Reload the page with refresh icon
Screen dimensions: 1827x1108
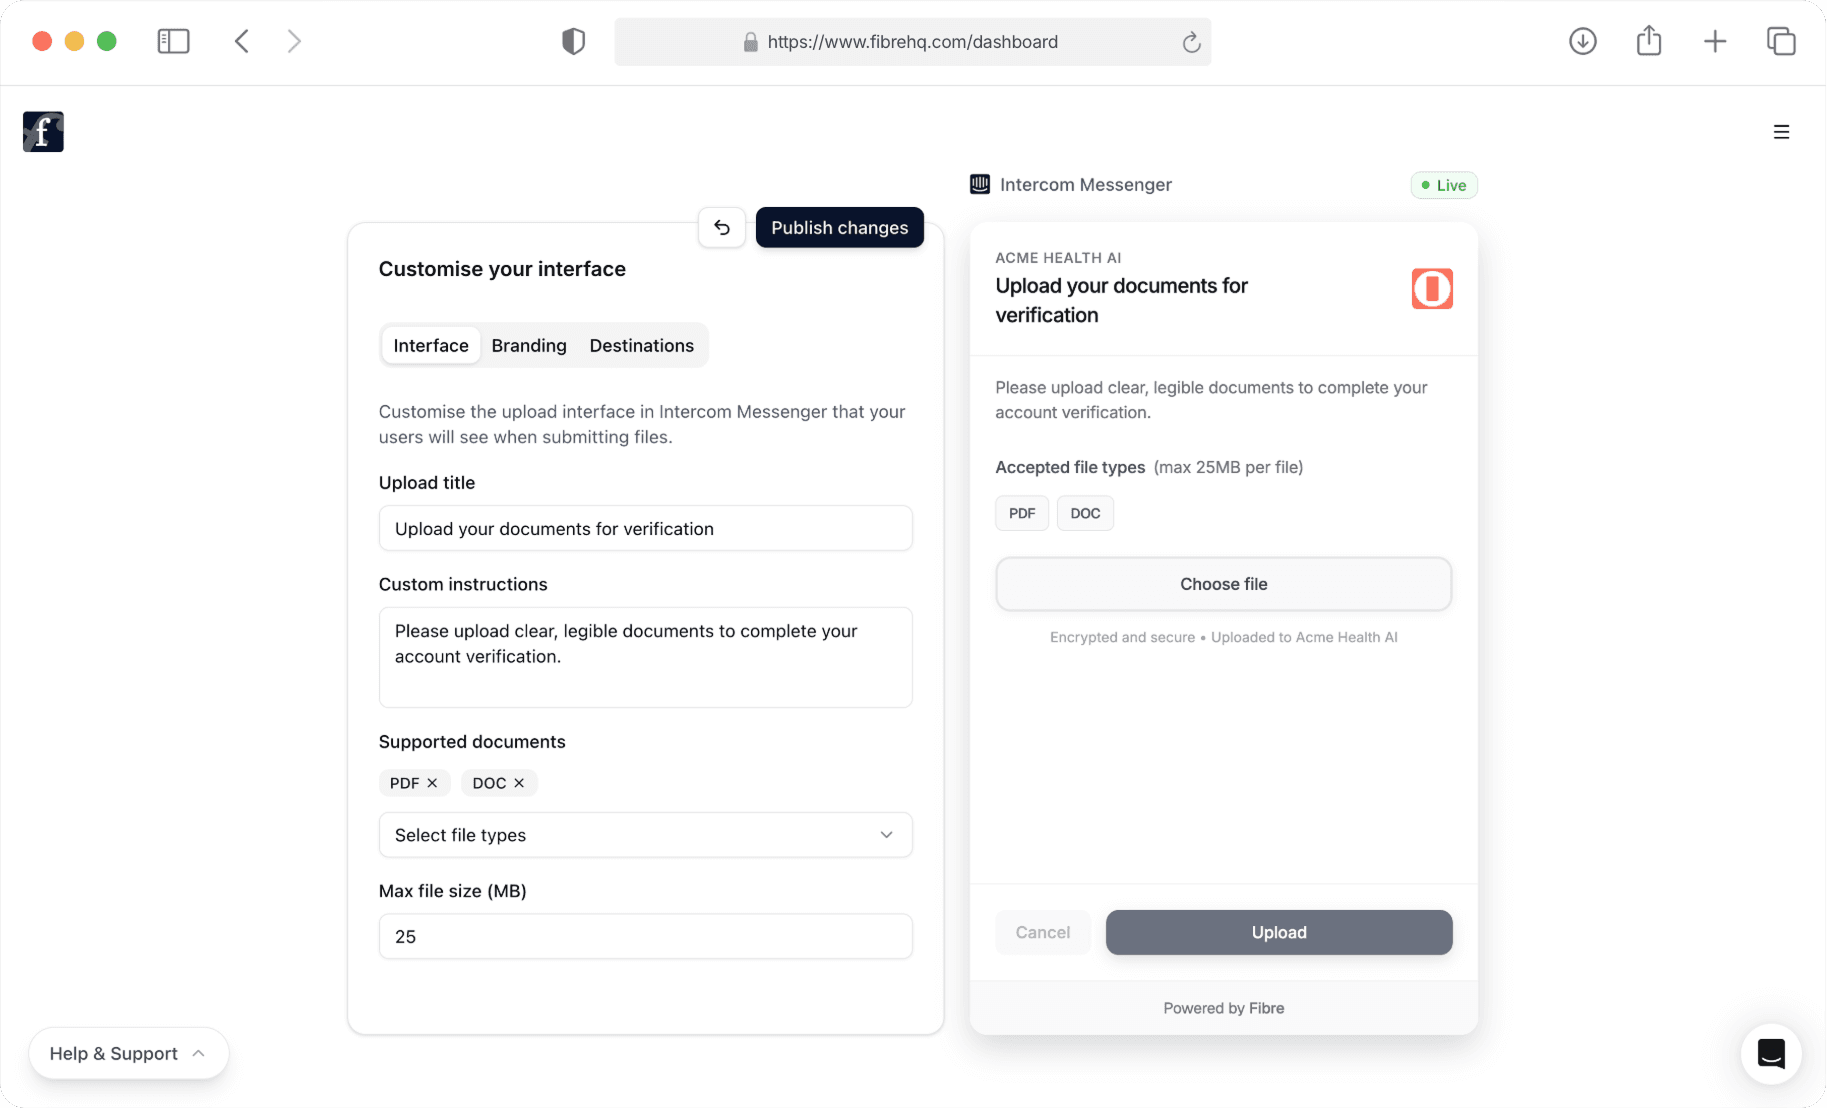pos(1191,42)
